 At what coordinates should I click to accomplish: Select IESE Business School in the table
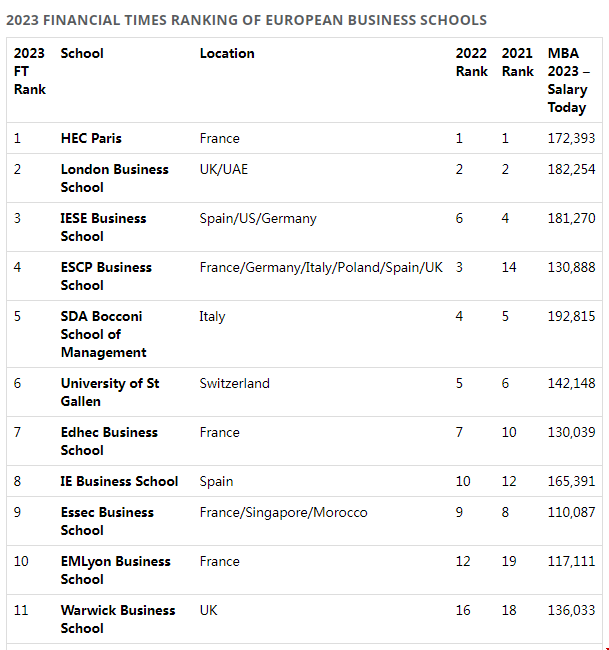[x=103, y=227]
